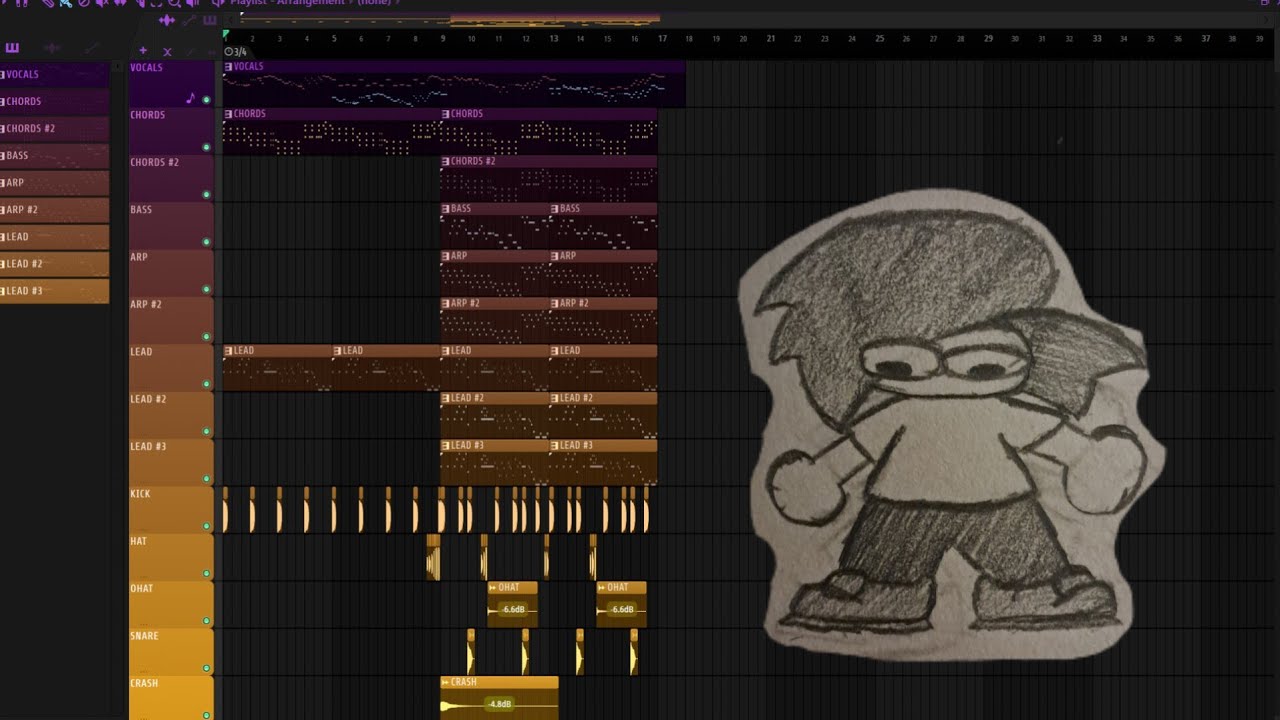1280x720 pixels.
Task: Click the SNARE track header name
Action: [144, 636]
